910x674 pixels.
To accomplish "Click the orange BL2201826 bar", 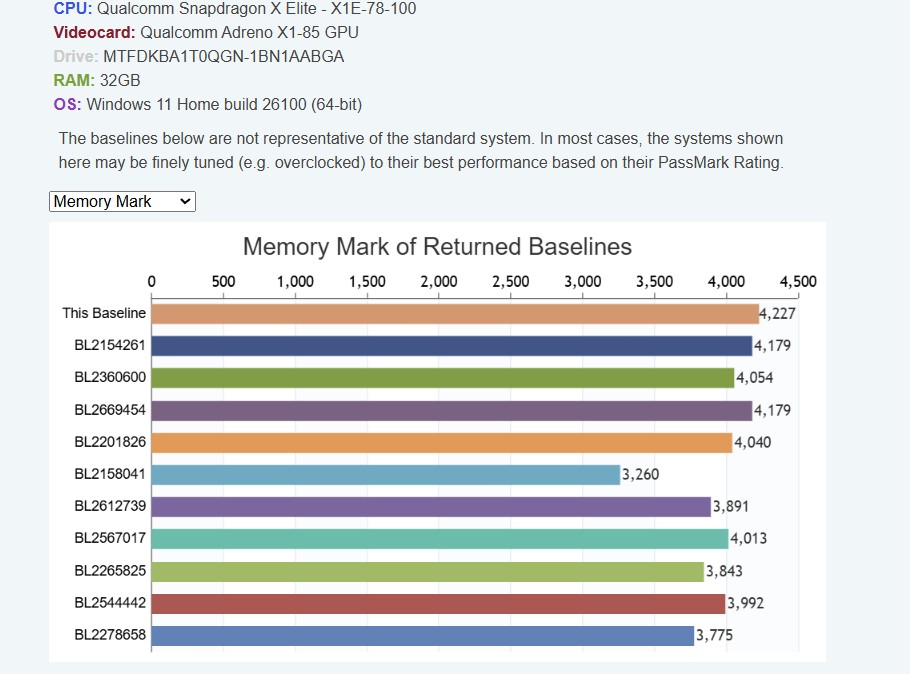I will coord(441,442).
